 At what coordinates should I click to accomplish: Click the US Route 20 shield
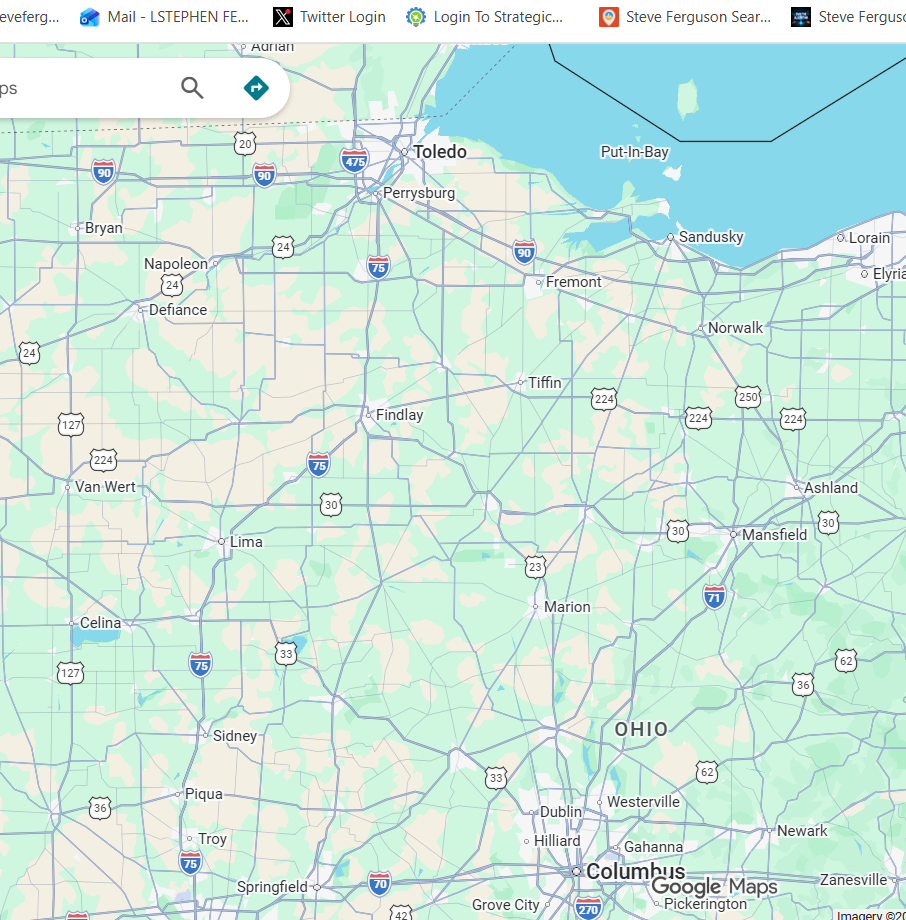click(x=245, y=144)
